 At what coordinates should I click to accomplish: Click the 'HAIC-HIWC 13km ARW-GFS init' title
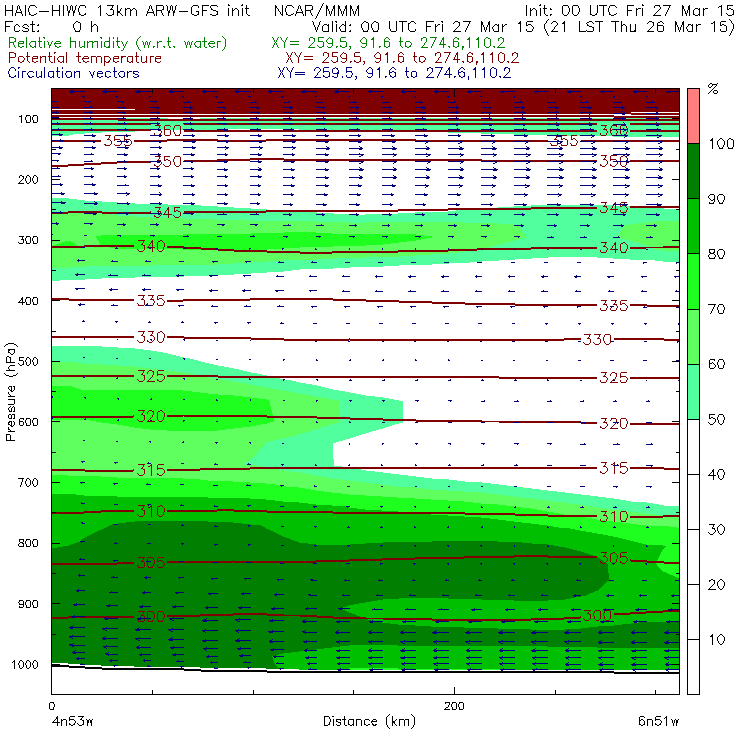[127, 10]
